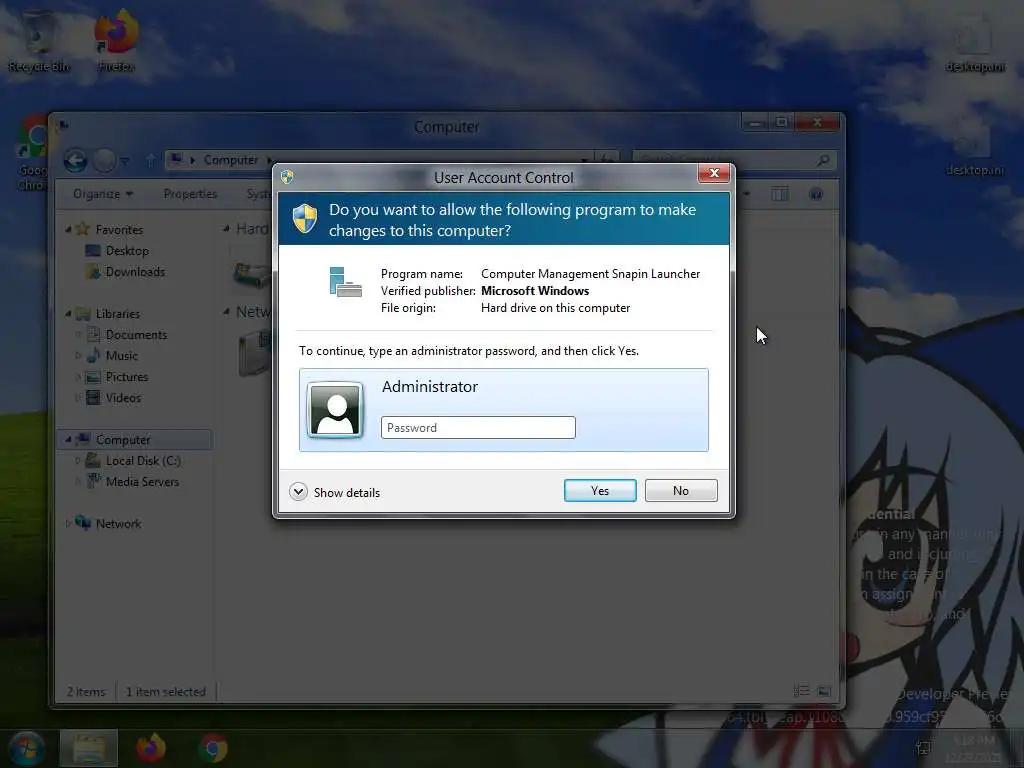Expand Show details chevron
The image size is (1024, 768).
click(298, 492)
